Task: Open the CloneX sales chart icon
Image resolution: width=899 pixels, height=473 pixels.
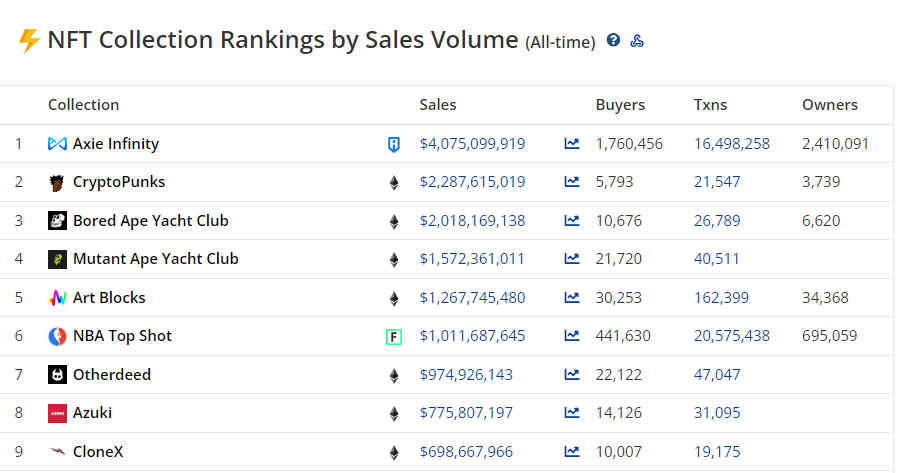Action: [572, 451]
